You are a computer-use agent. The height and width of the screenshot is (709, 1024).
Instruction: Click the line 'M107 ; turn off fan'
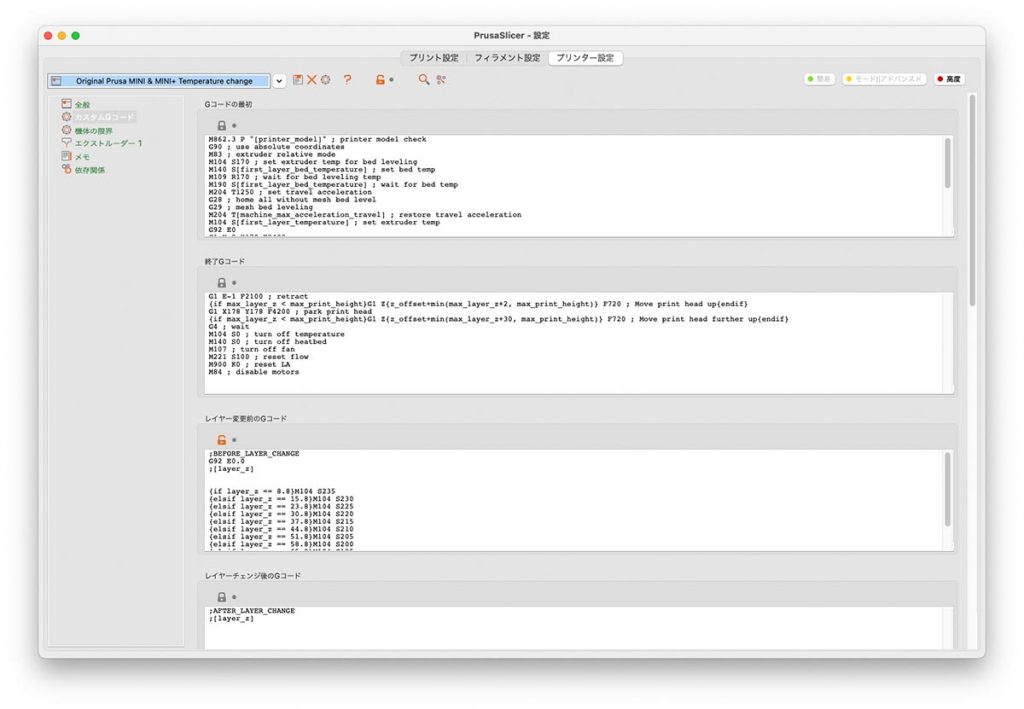coord(251,349)
